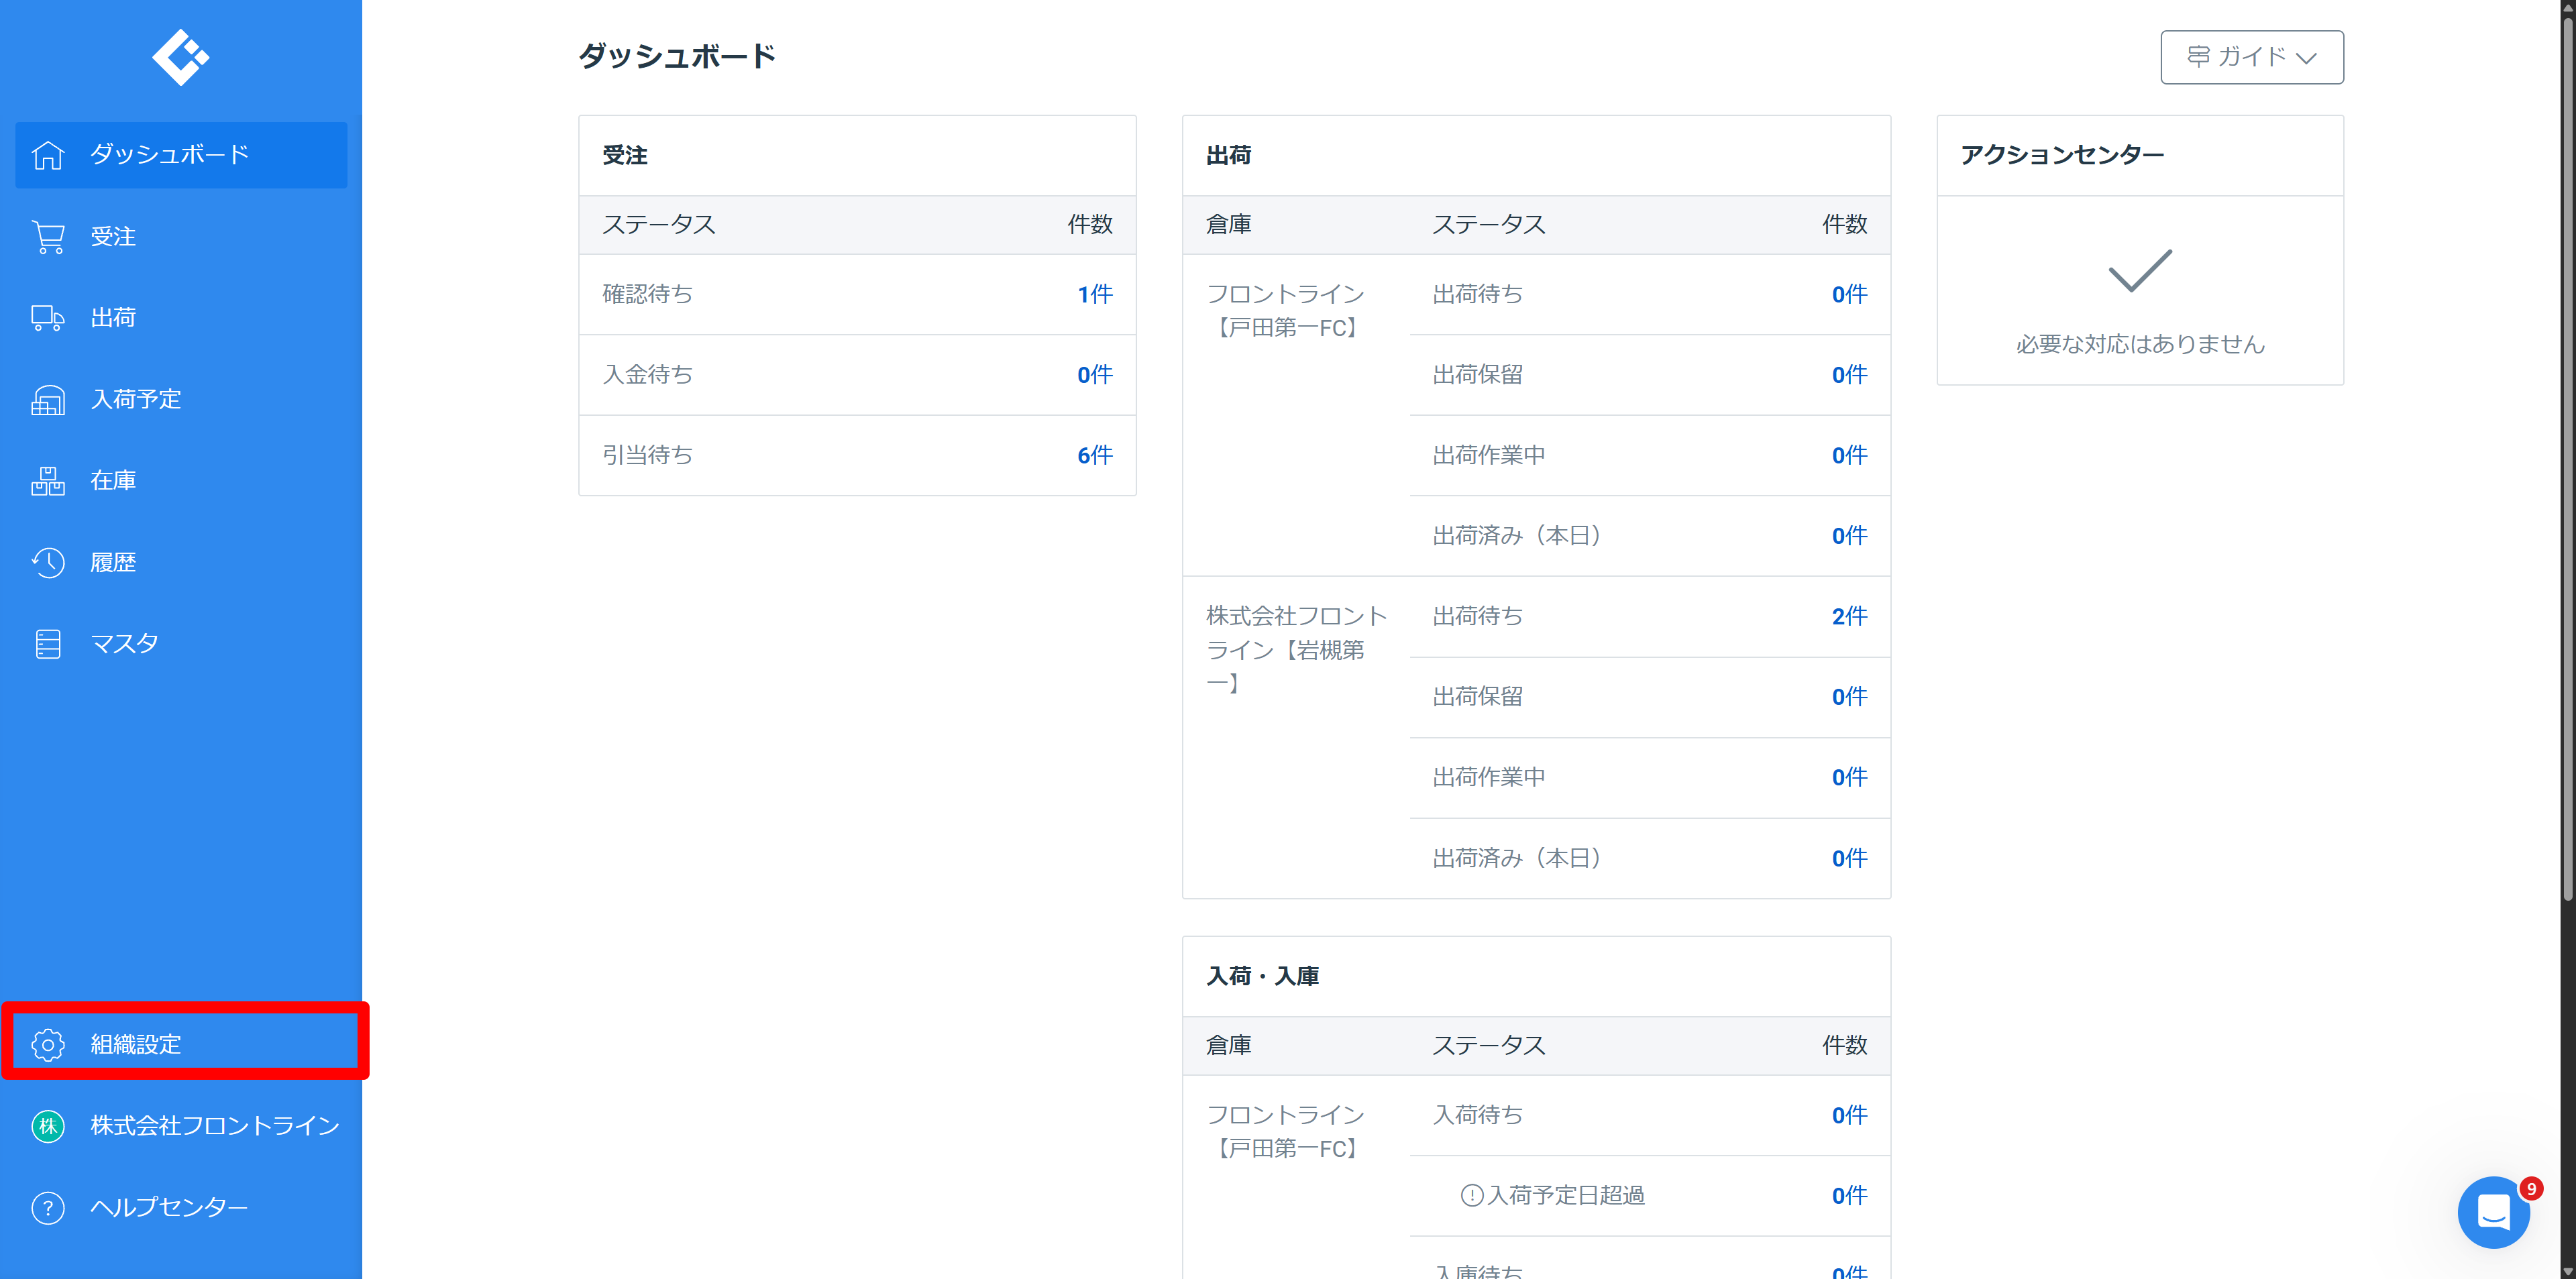Click 0件 count for 入金待ち
The image size is (2576, 1279).
click(1095, 375)
